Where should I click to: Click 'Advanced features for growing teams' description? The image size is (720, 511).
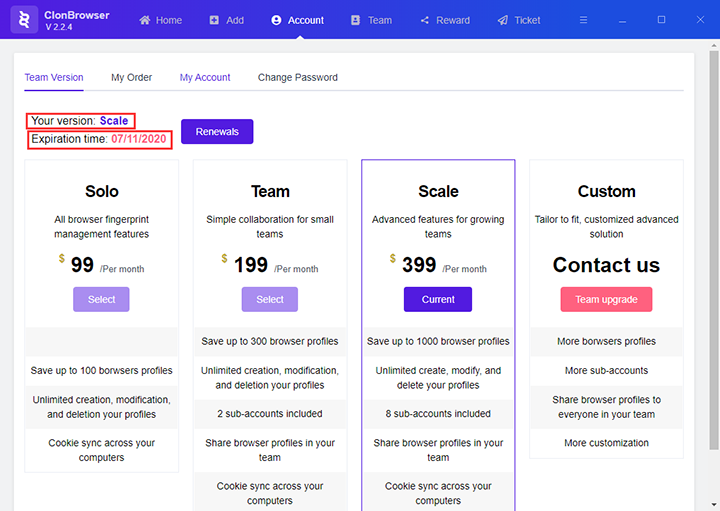click(438, 227)
